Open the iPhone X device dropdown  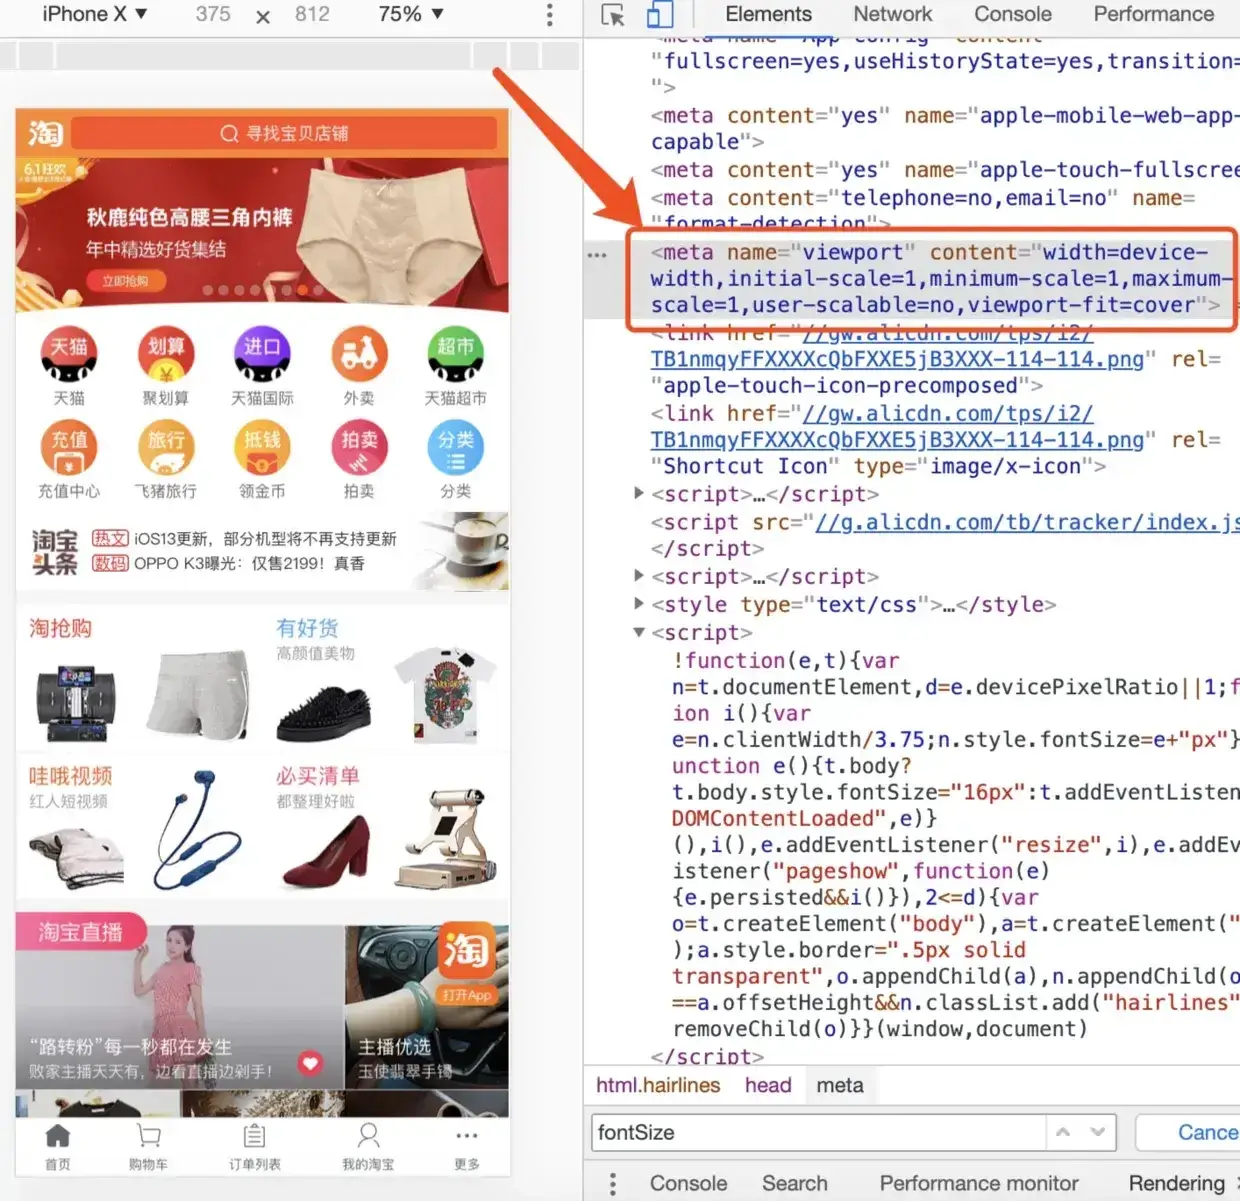pyautogui.click(x=95, y=14)
